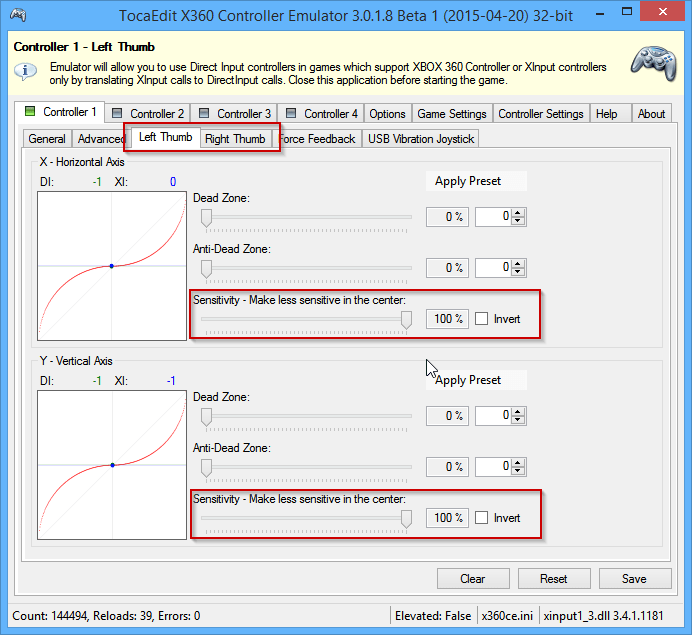Switch to the Right Thumb sub-tab
692x635 pixels.
click(235, 139)
